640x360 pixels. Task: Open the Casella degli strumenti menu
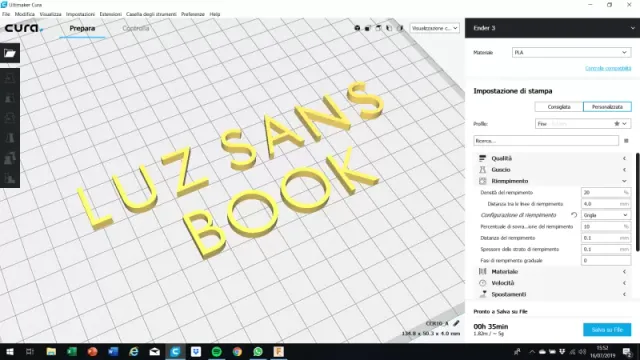(151, 14)
